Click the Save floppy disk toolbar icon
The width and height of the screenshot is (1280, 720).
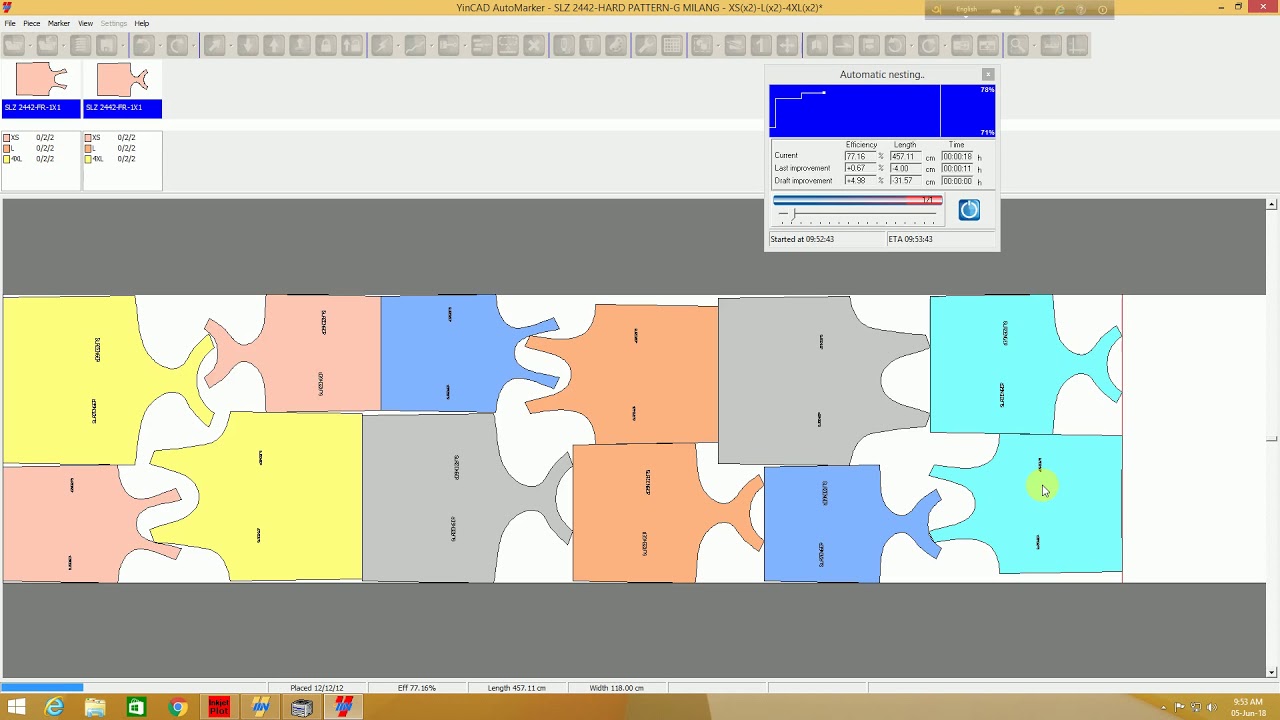click(106, 45)
